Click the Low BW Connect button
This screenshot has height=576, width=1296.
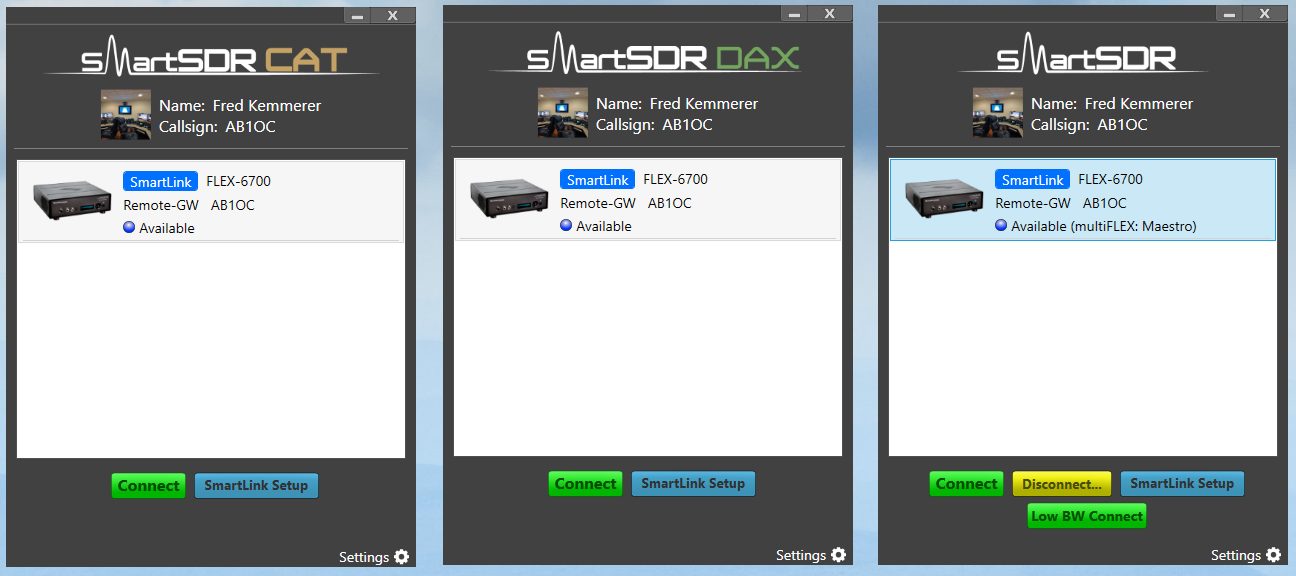point(1087,517)
